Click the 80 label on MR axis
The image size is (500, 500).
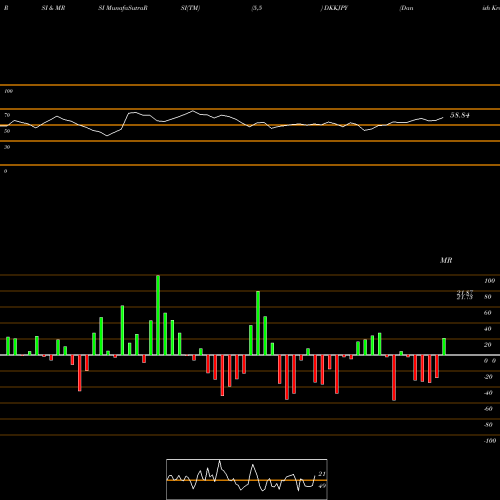[x=488, y=297]
